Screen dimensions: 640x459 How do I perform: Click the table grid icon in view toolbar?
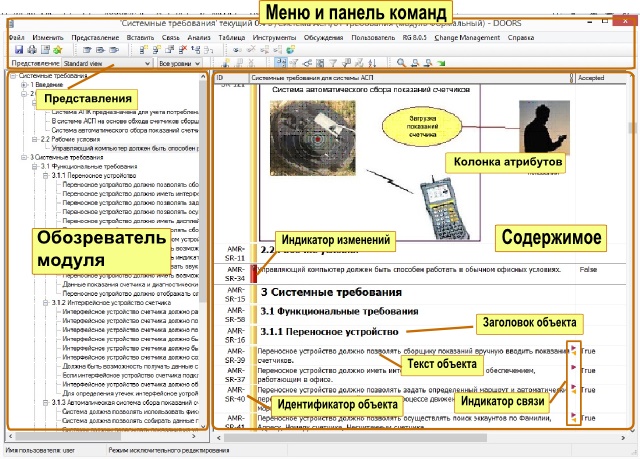click(320, 63)
